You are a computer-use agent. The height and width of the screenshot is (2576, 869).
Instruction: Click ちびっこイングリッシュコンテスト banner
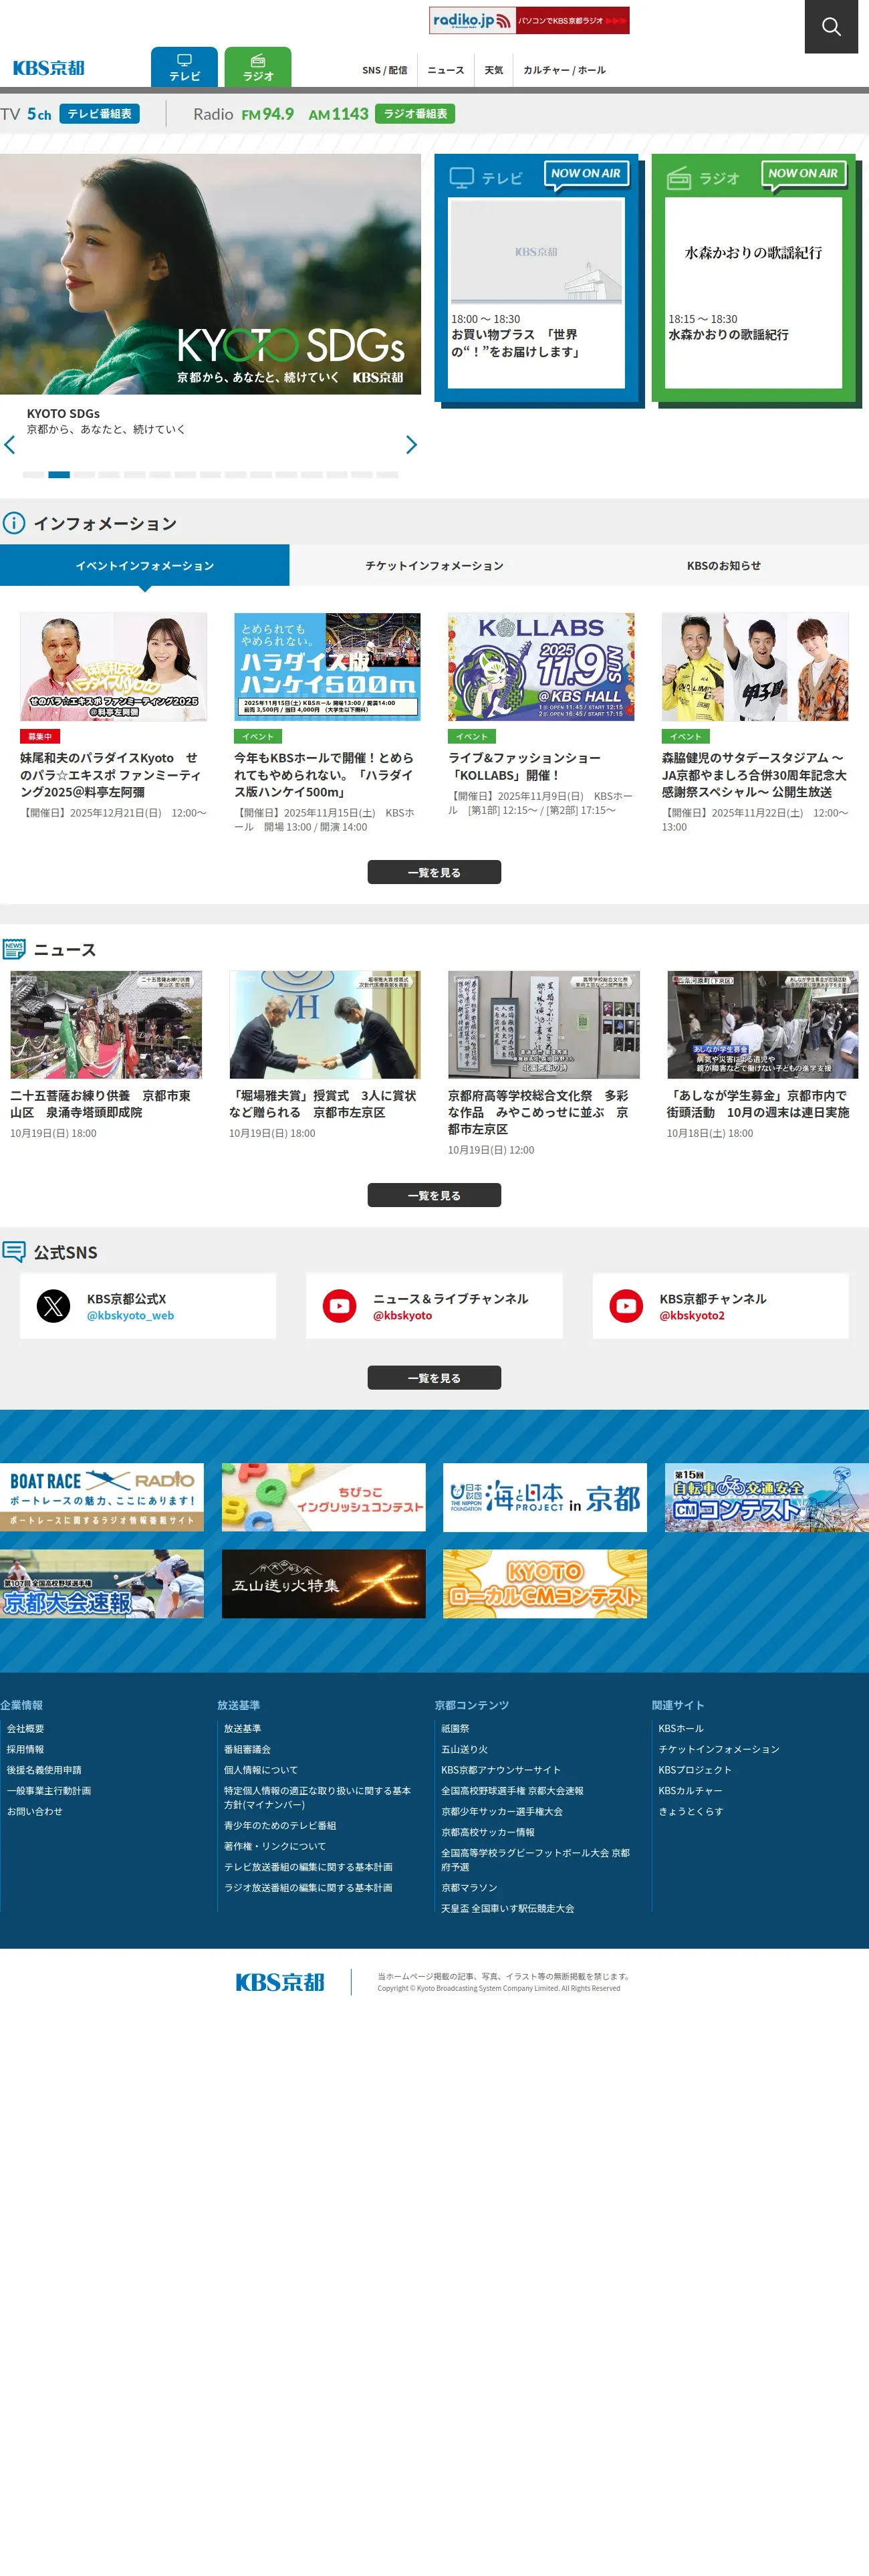324,1497
